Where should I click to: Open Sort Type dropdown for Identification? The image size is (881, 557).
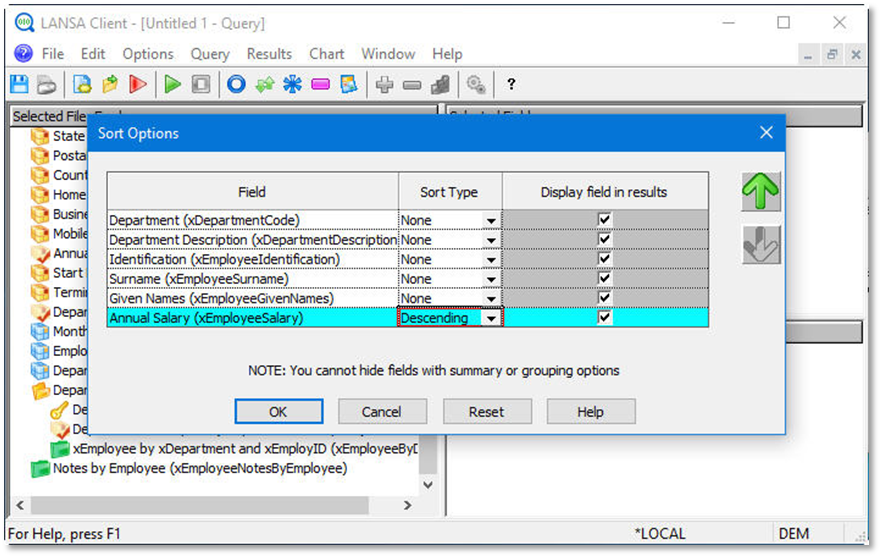(x=491, y=260)
